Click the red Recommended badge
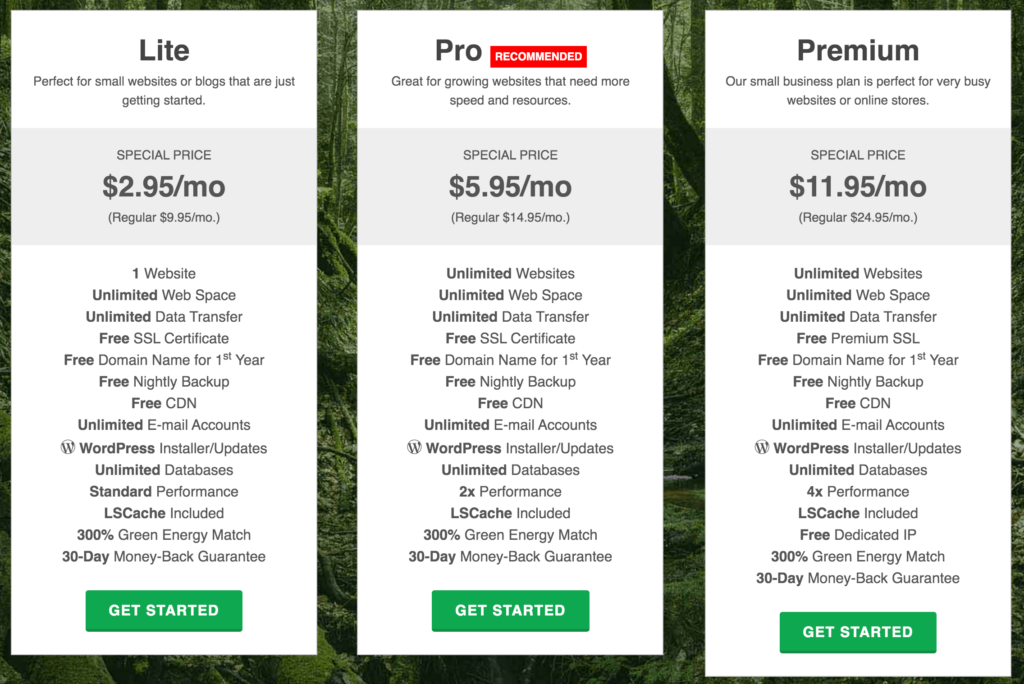Screen dimensions: 1024x684 pyautogui.click(x=538, y=56)
